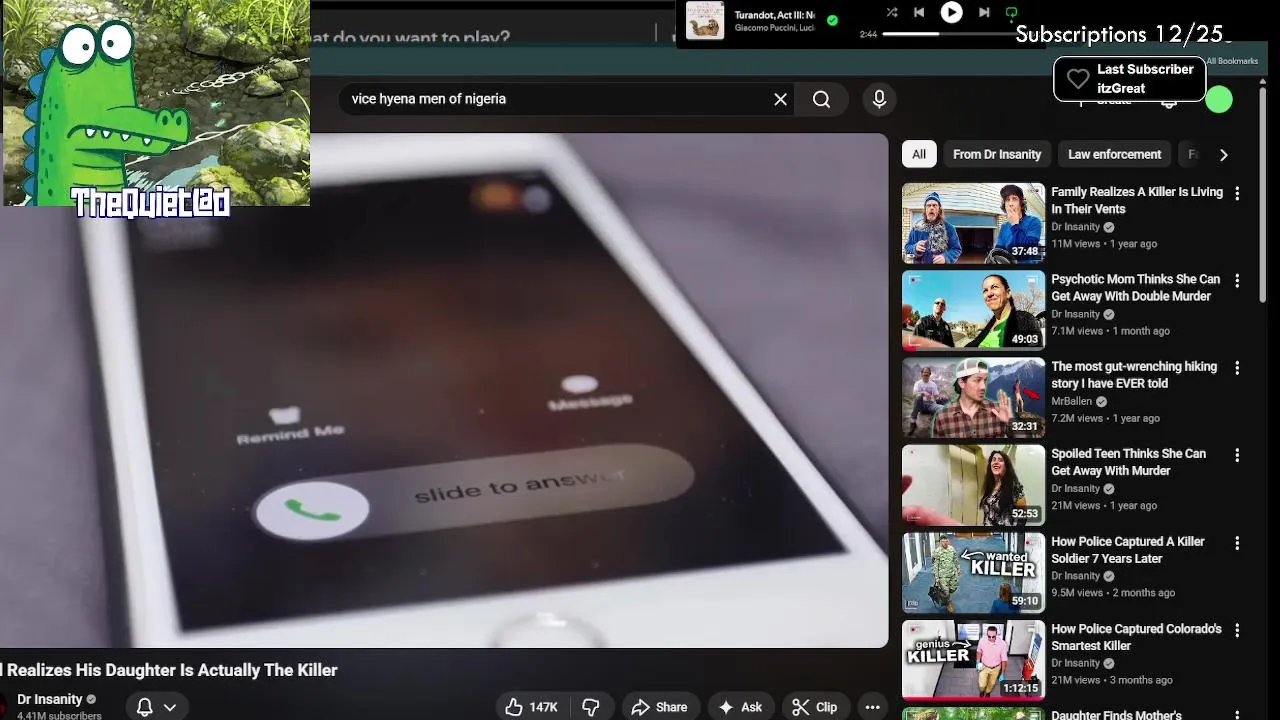1280x720 pixels.
Task: Like the video with 147K thumbs up
Action: [x=531, y=707]
